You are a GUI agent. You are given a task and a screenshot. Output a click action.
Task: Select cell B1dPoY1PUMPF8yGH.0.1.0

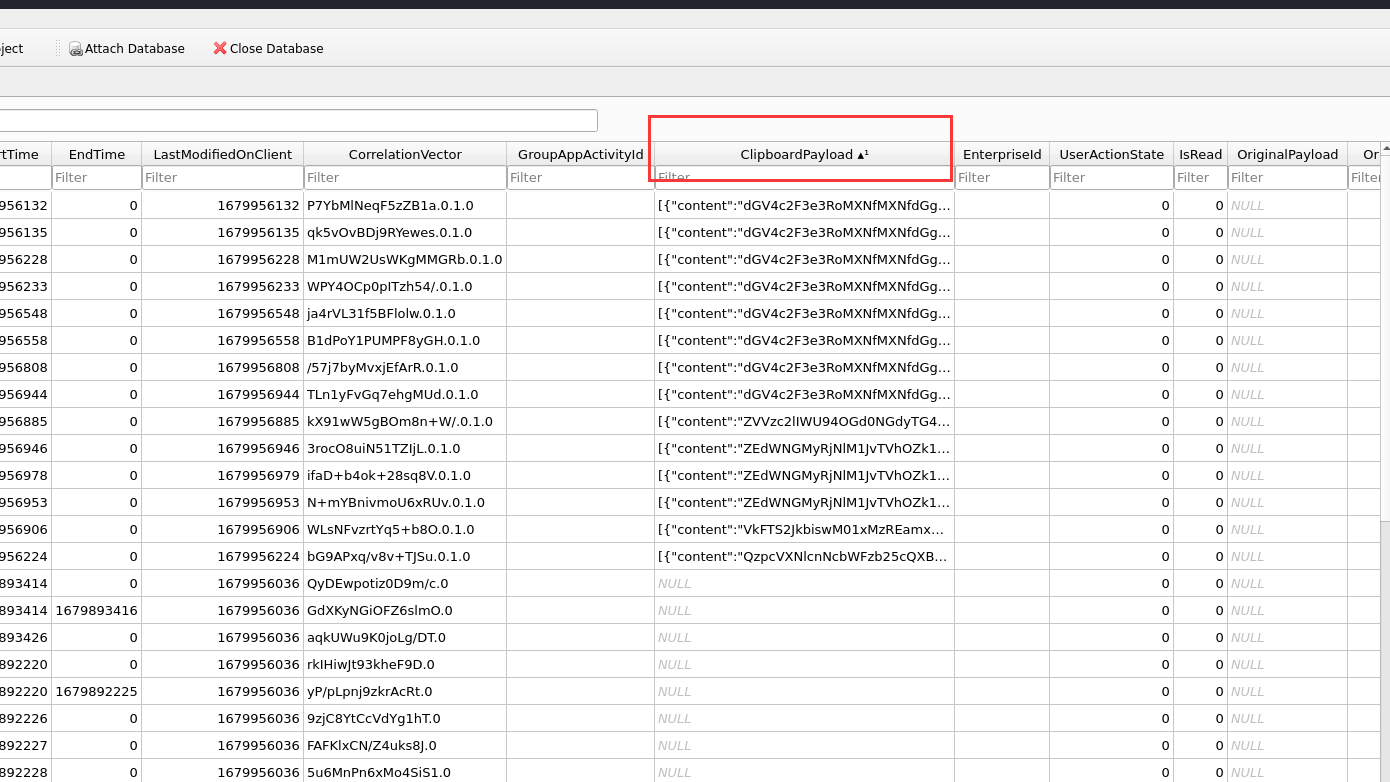[x=405, y=340]
